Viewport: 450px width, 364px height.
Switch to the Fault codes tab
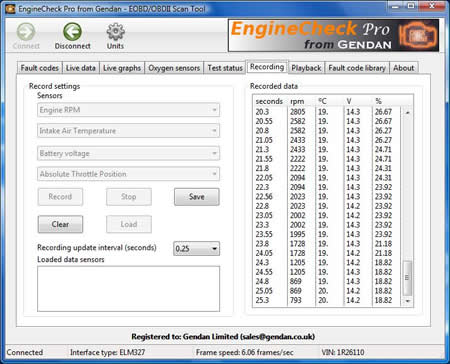40,68
